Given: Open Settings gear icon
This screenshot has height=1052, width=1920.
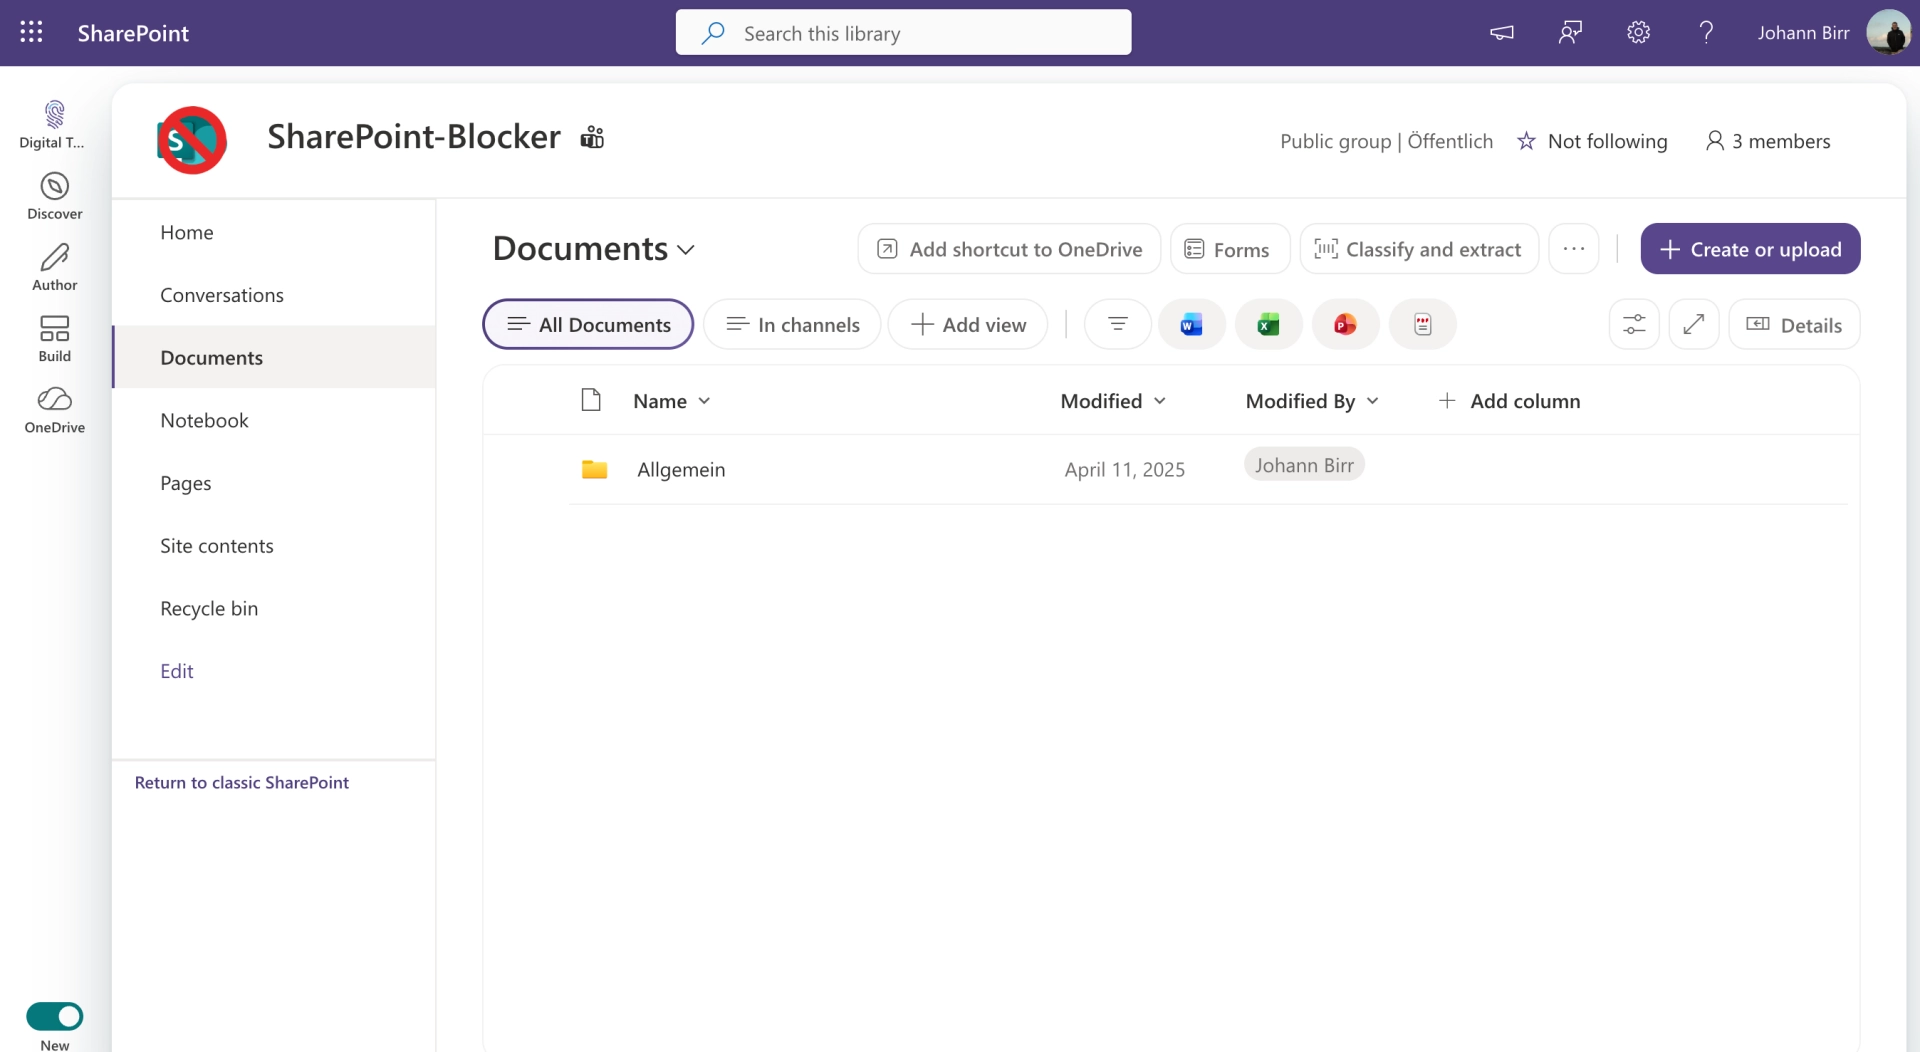Looking at the screenshot, I should coord(1638,32).
